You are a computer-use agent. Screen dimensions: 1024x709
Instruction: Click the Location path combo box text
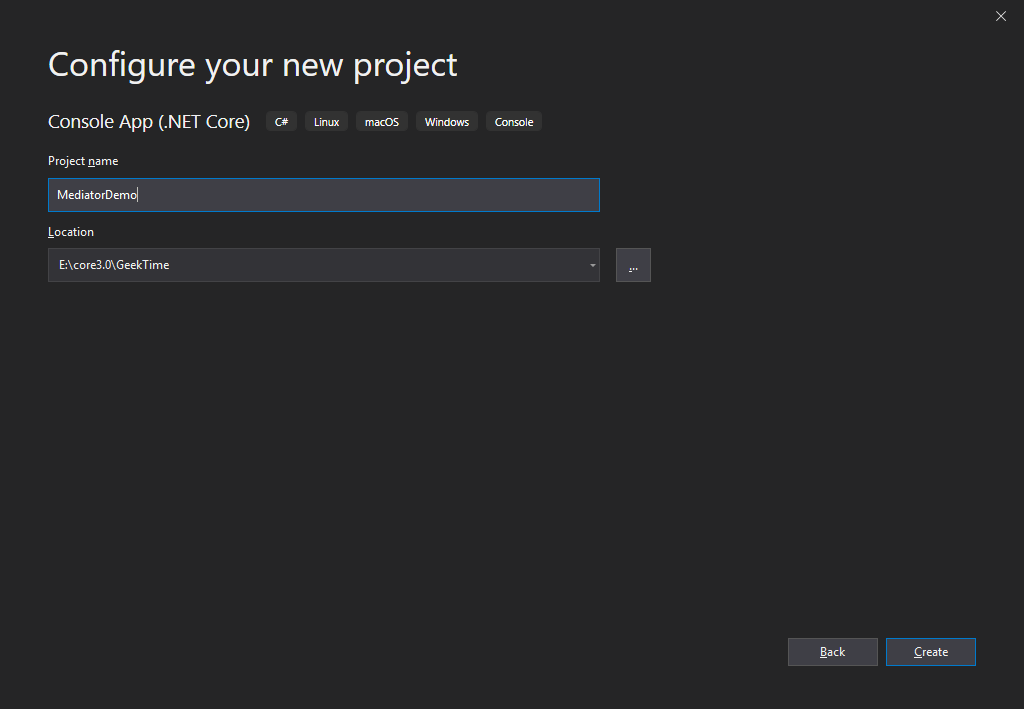tap(114, 265)
